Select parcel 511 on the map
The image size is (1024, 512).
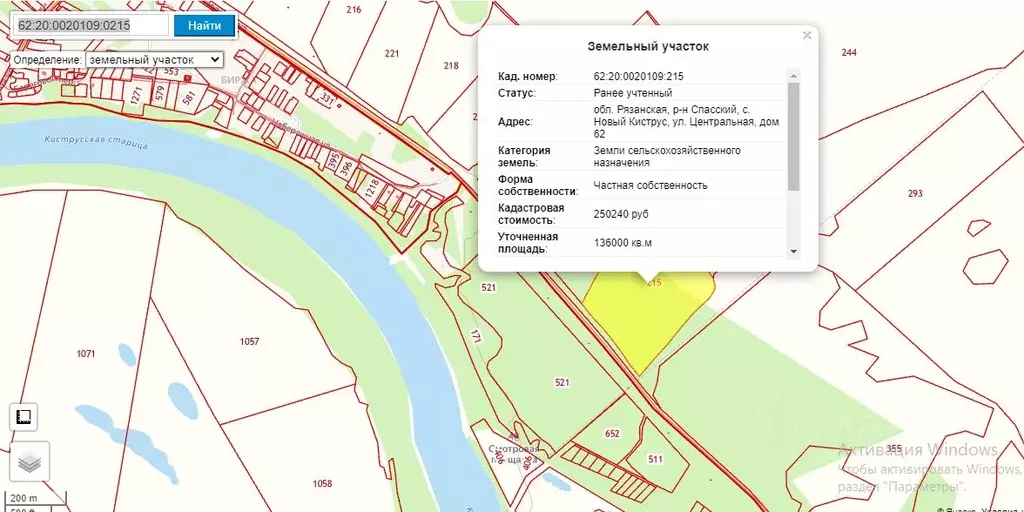656,459
